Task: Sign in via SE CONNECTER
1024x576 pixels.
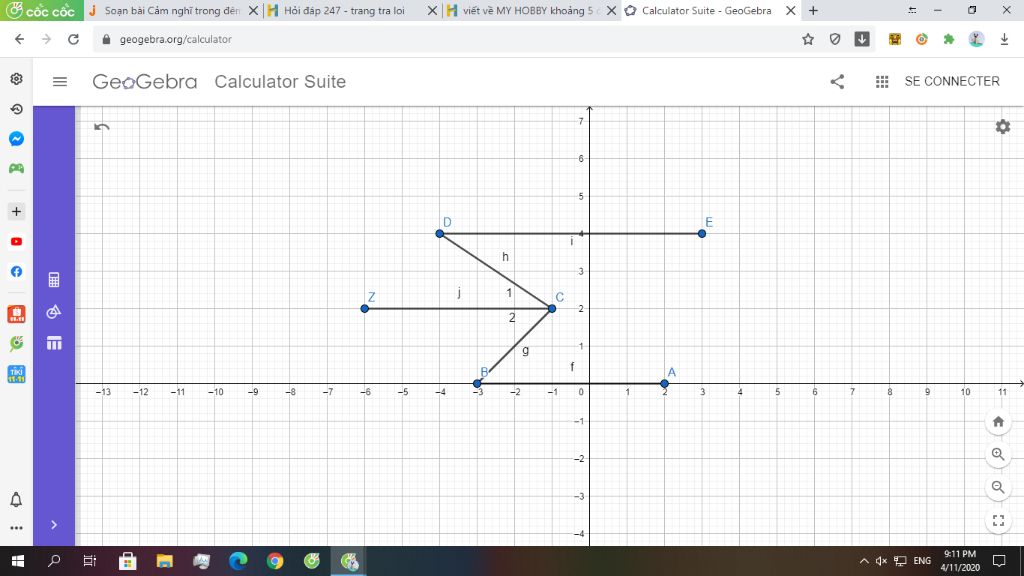Action: [952, 82]
